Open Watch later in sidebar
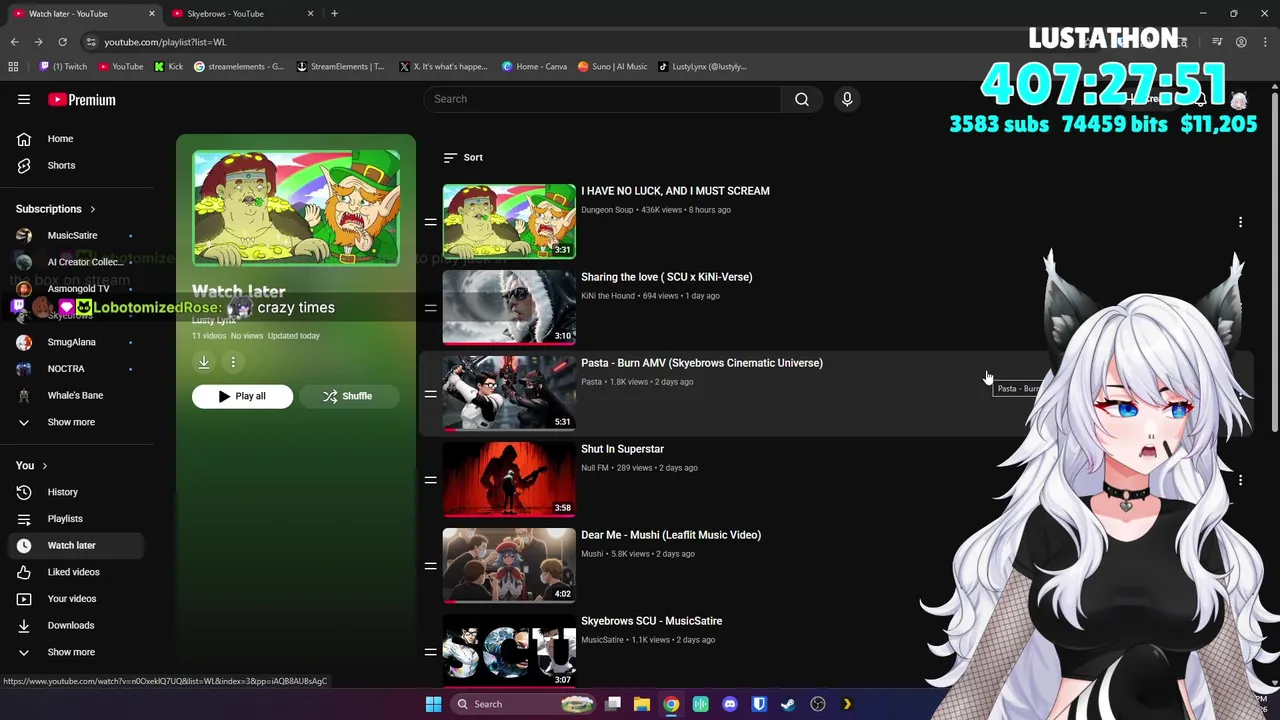This screenshot has width=1280, height=720. (76, 545)
